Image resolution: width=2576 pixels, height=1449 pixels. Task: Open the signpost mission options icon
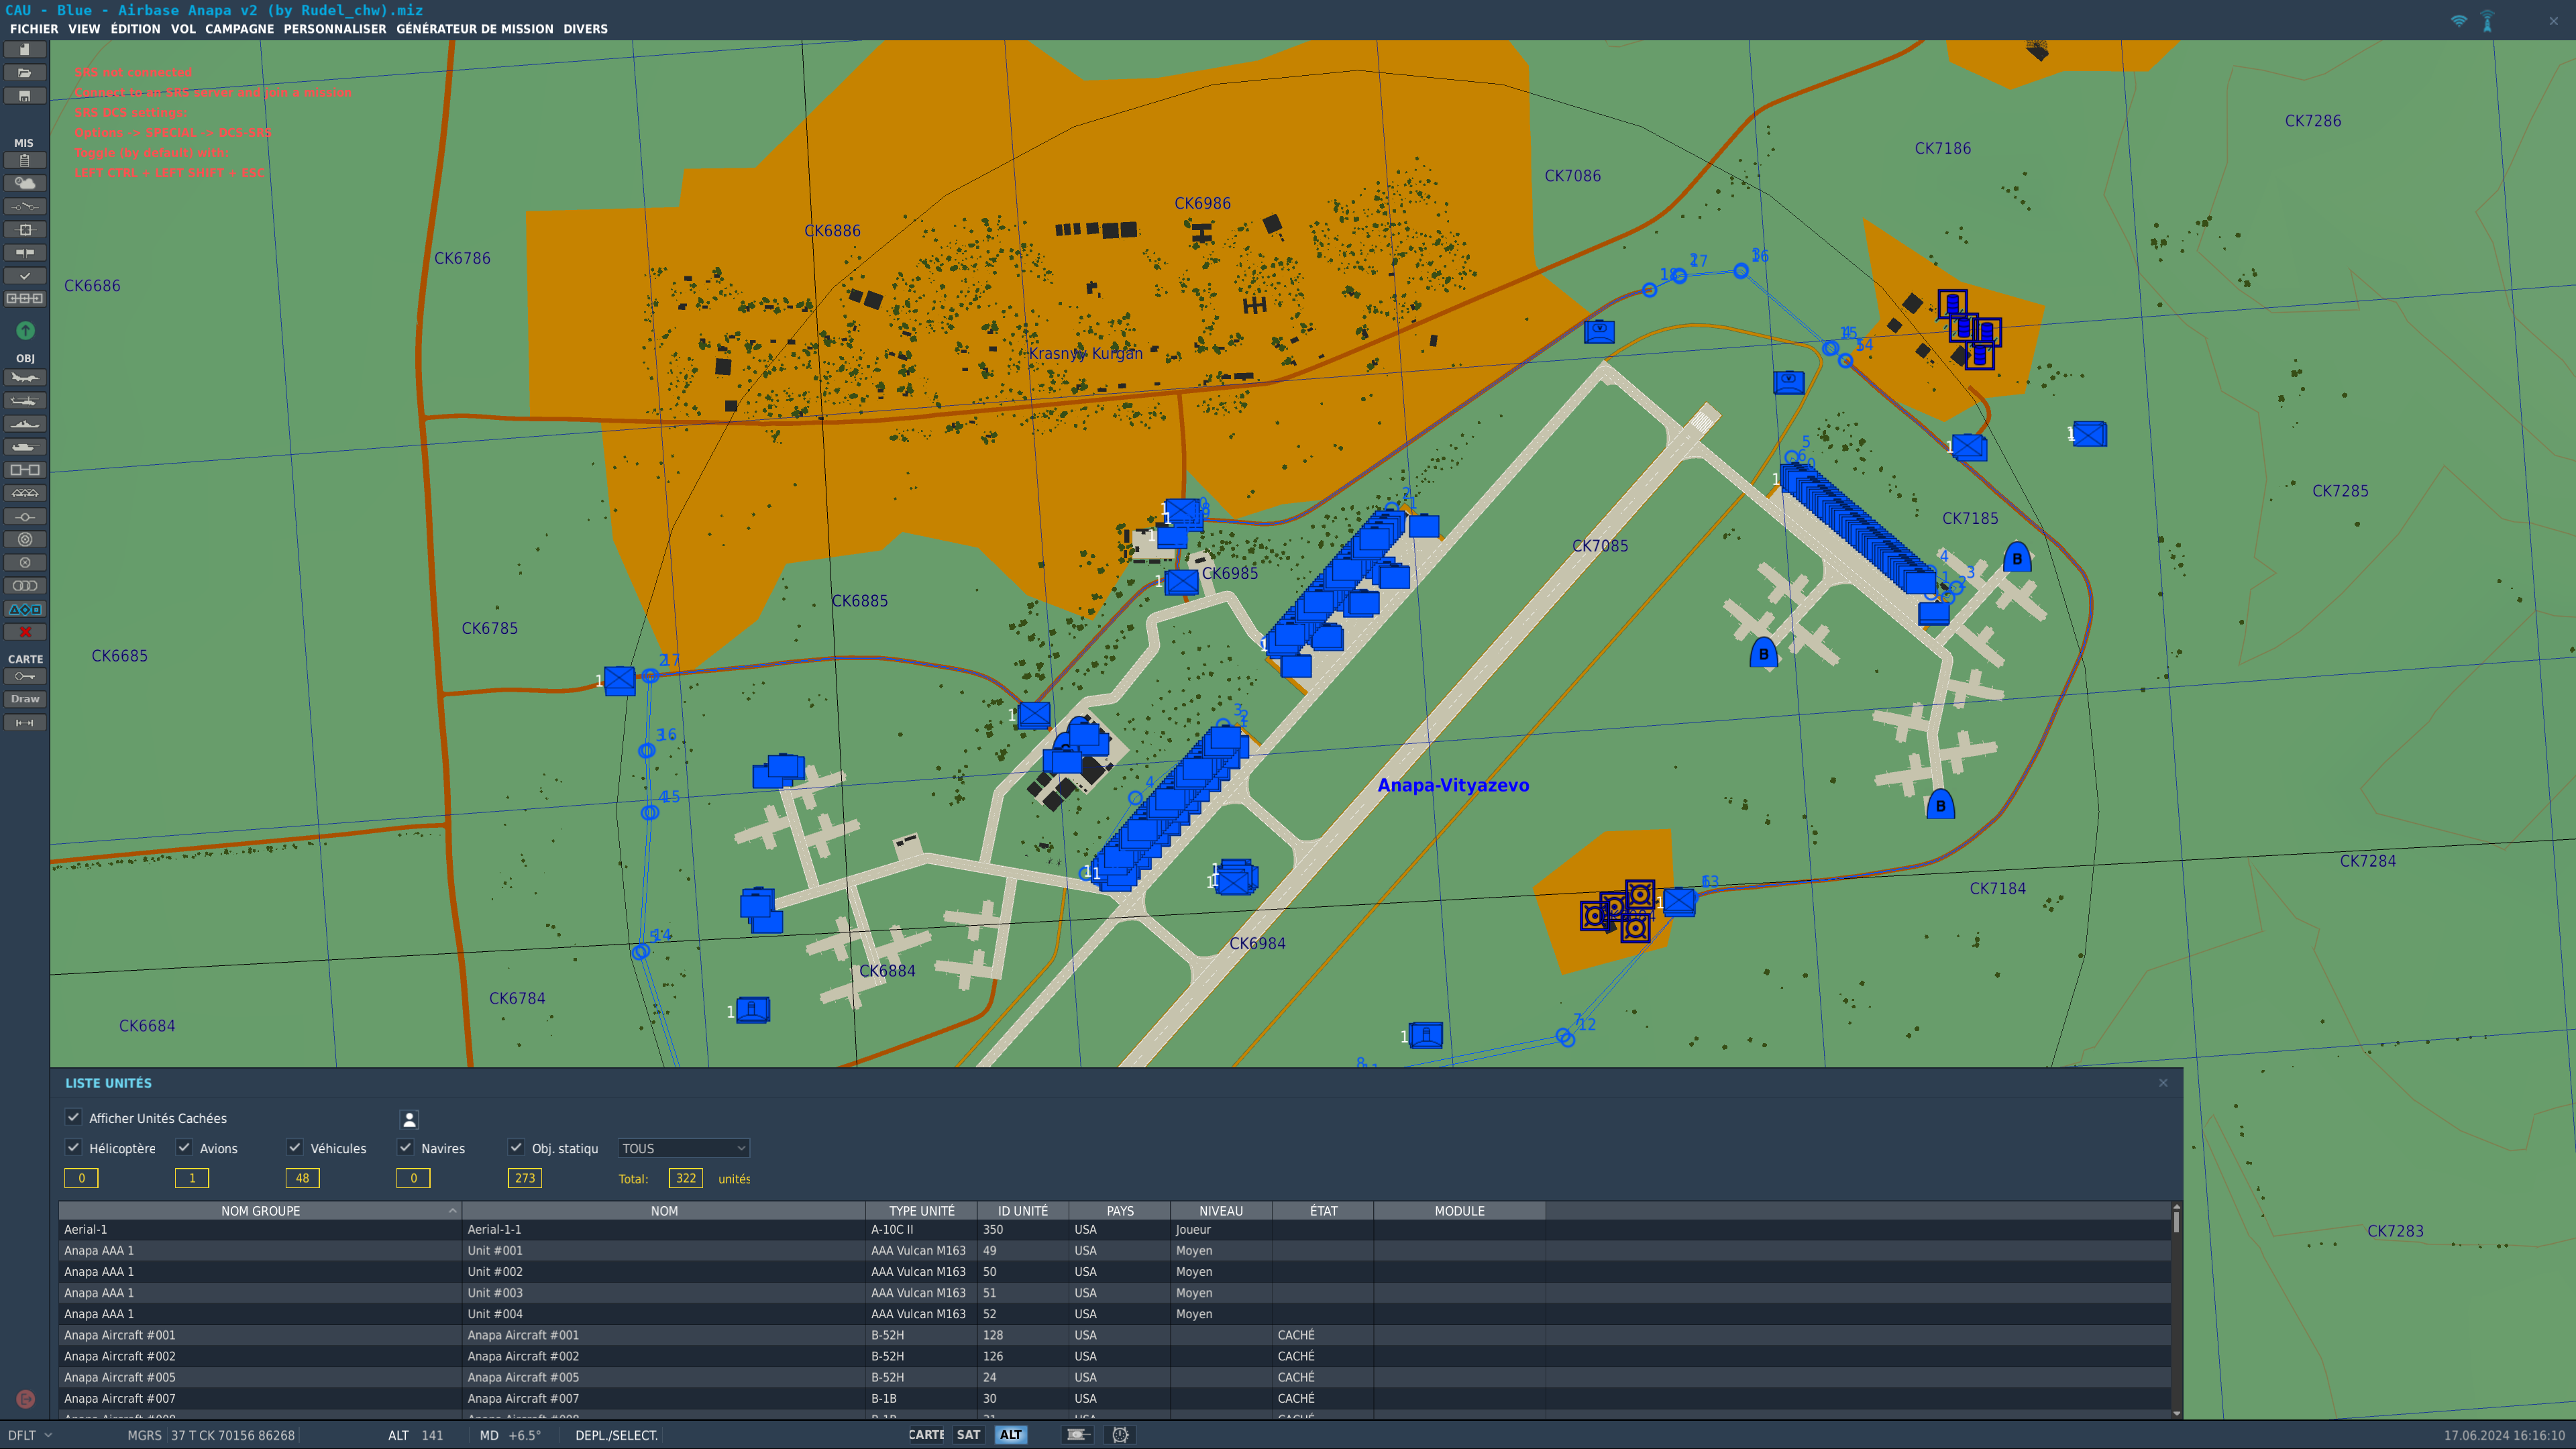point(25,252)
